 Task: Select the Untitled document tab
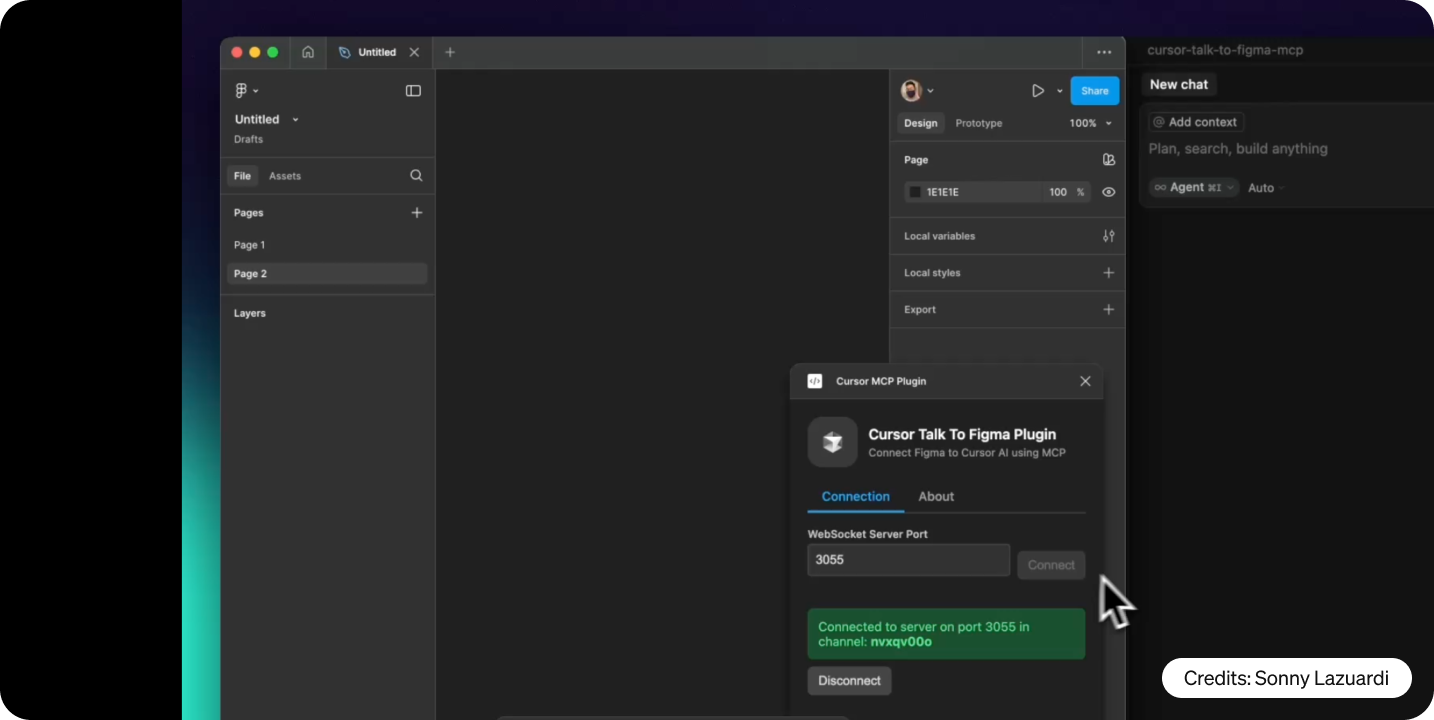coord(377,52)
